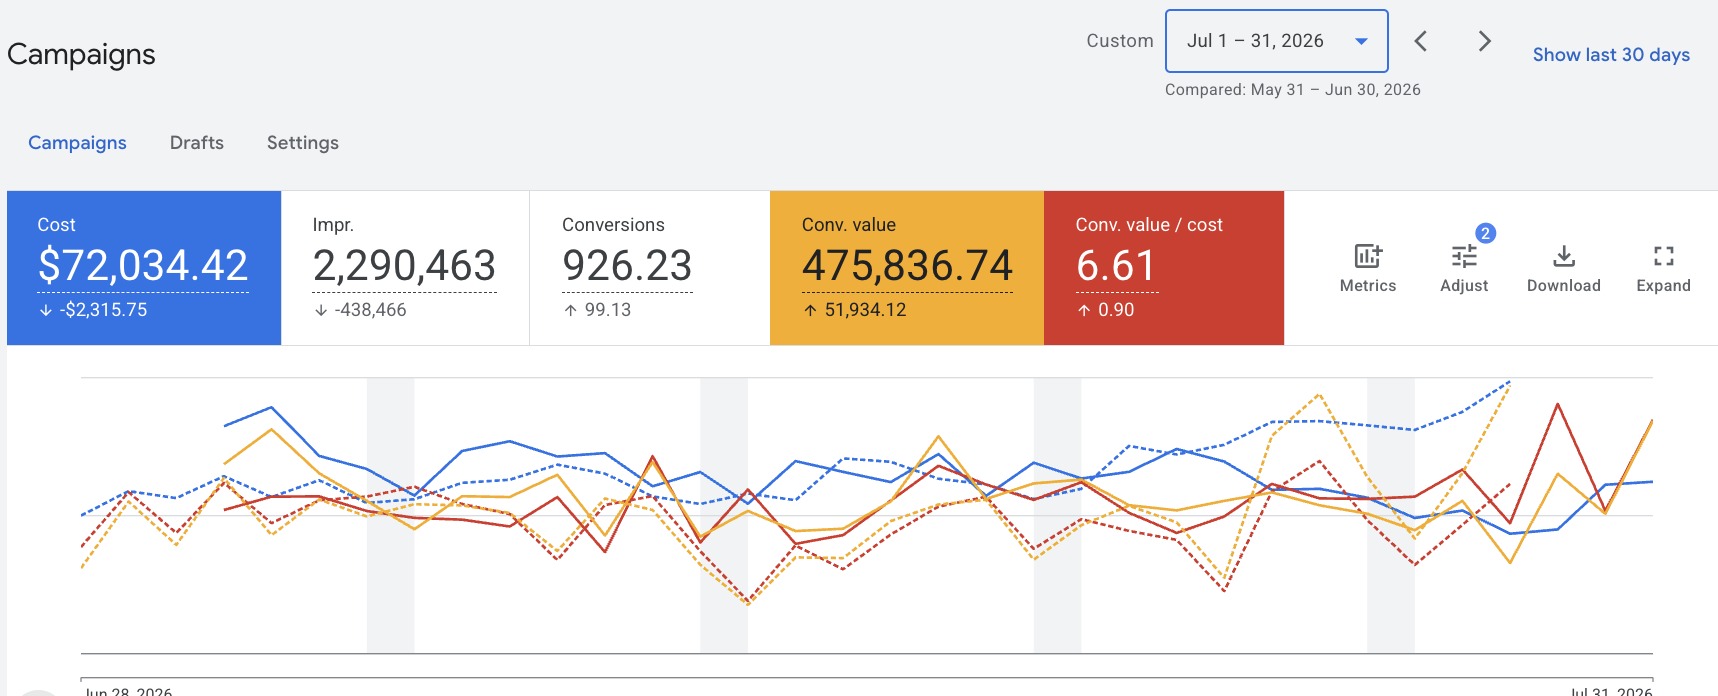Select the Conversions metric card
The width and height of the screenshot is (1718, 696).
point(649,268)
